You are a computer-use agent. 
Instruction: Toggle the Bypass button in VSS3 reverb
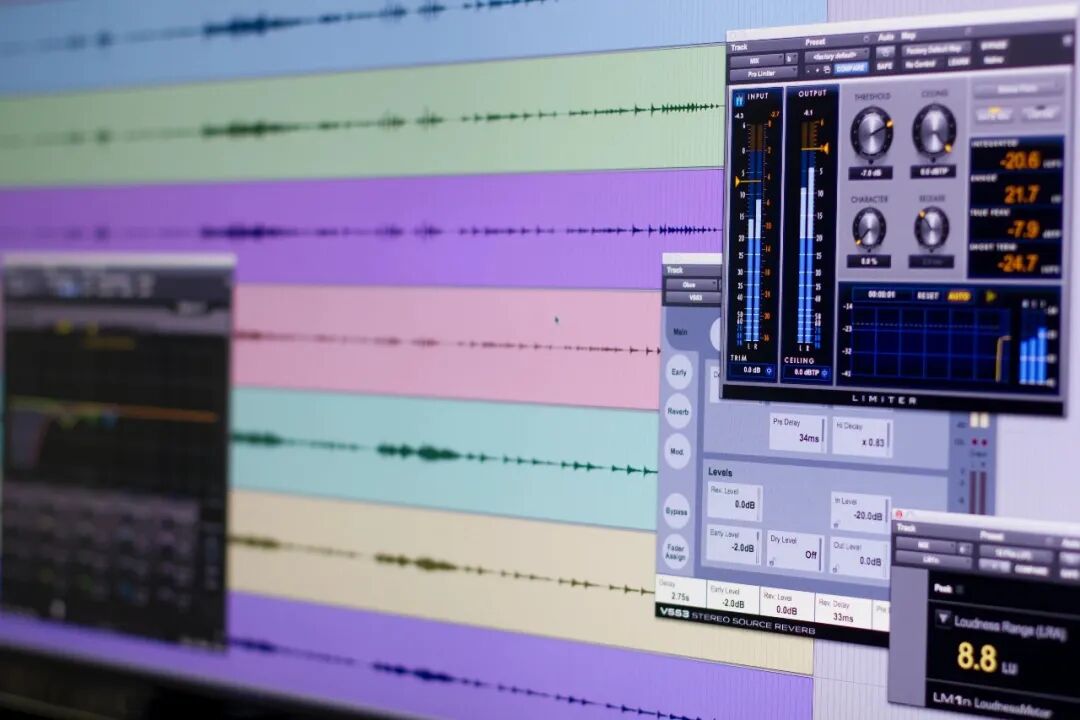(677, 511)
